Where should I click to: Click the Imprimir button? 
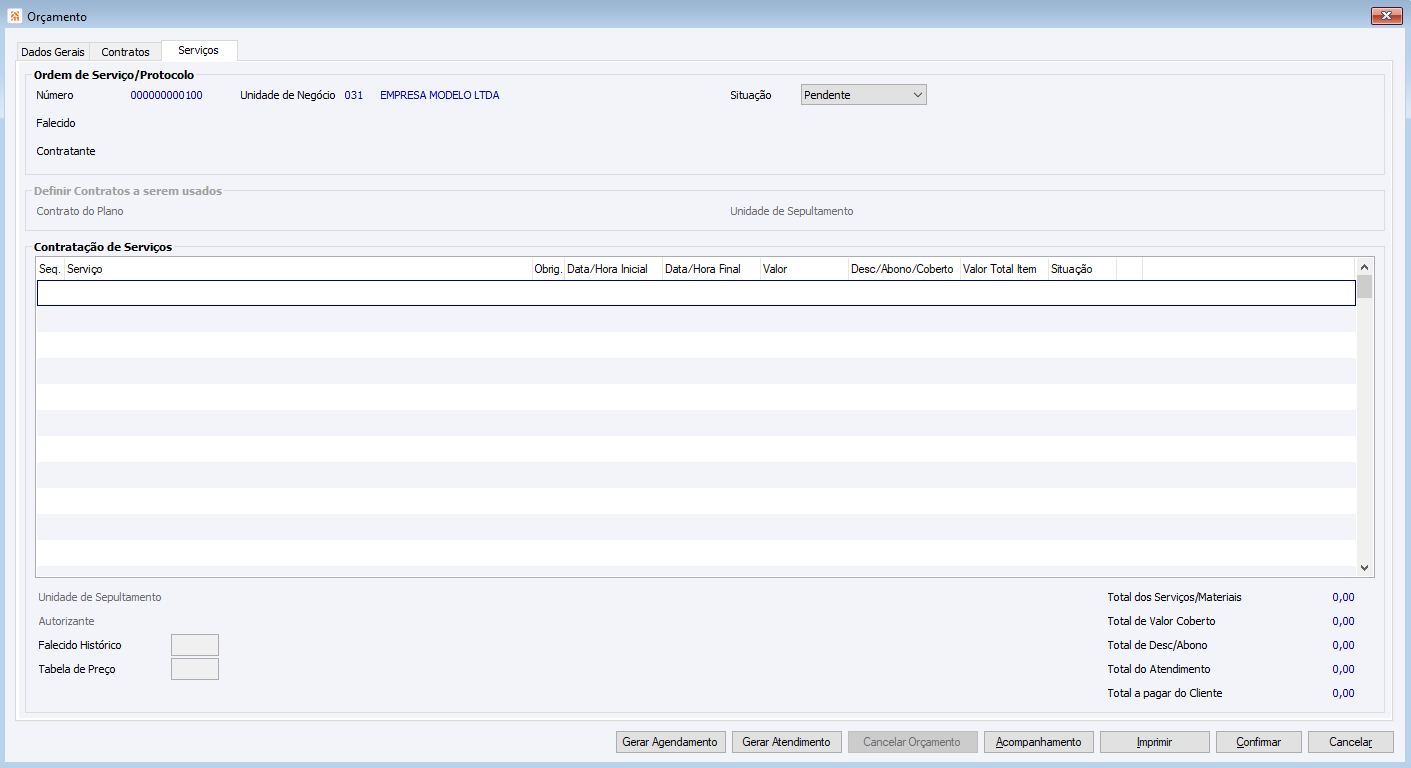pyautogui.click(x=1154, y=742)
